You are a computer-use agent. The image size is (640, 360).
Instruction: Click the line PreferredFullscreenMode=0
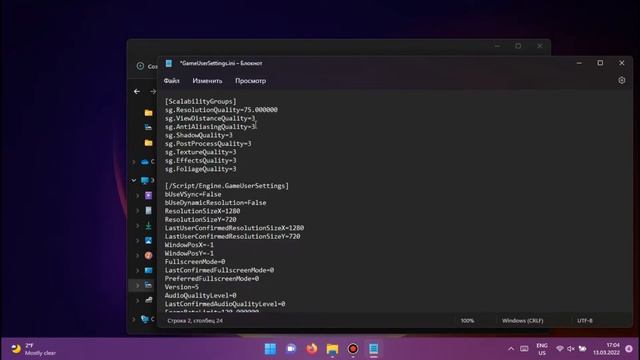[x=212, y=279]
